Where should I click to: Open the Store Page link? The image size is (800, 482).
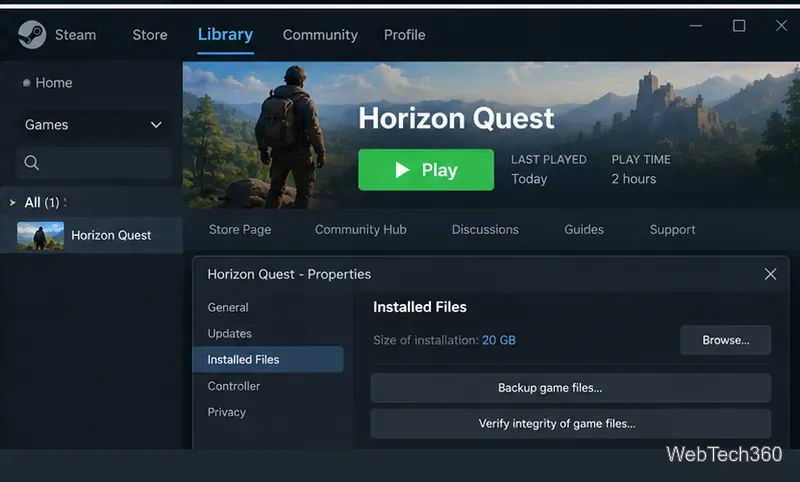[240, 230]
